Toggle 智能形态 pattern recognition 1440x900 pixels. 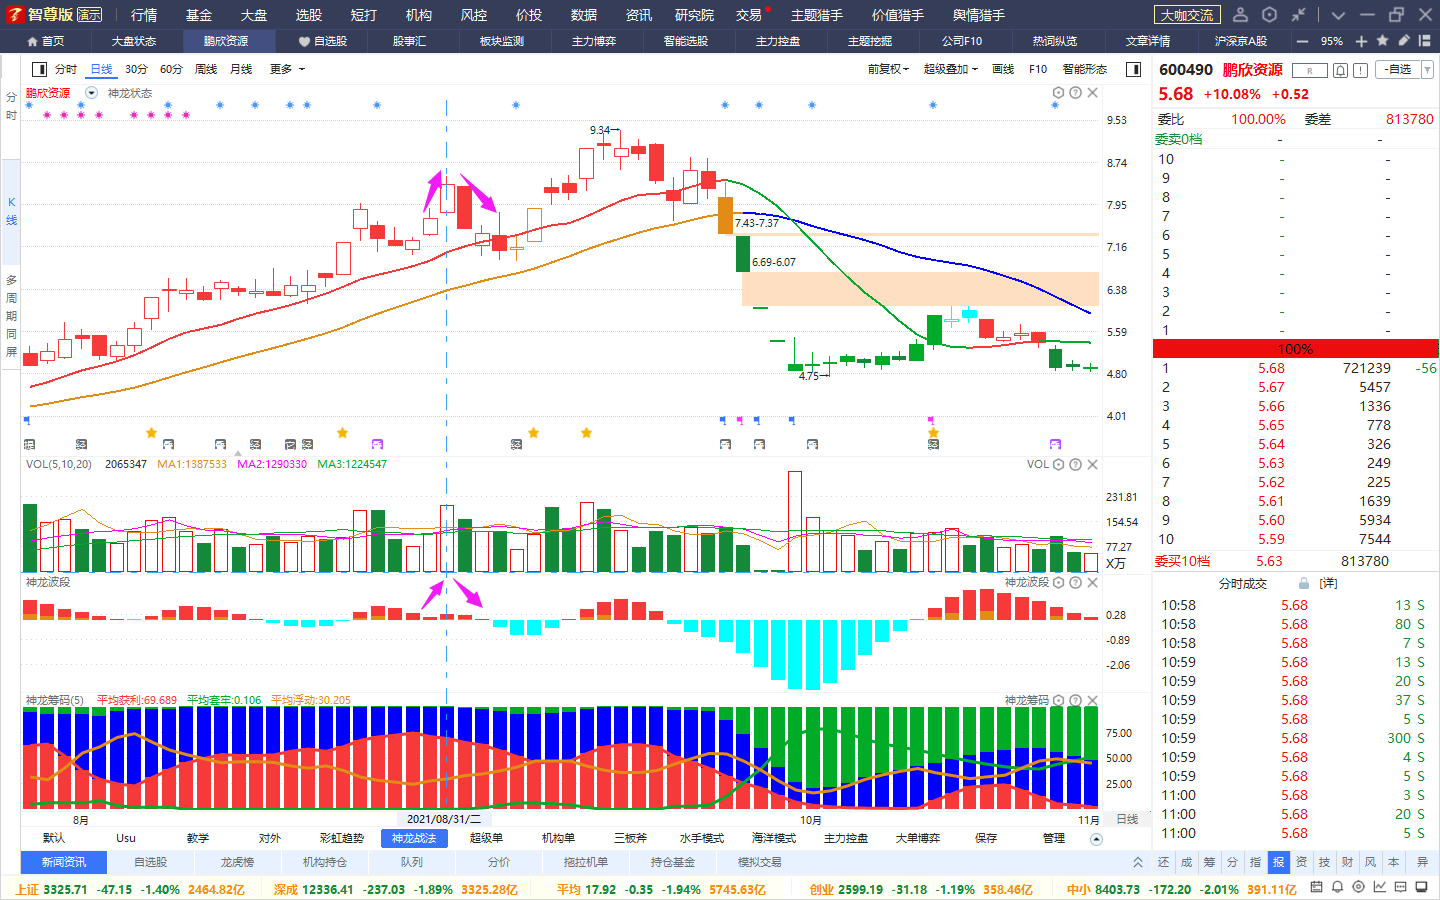(x=1085, y=69)
